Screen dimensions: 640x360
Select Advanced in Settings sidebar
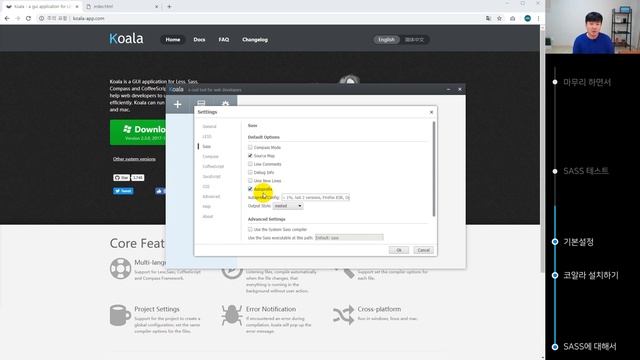click(211, 196)
